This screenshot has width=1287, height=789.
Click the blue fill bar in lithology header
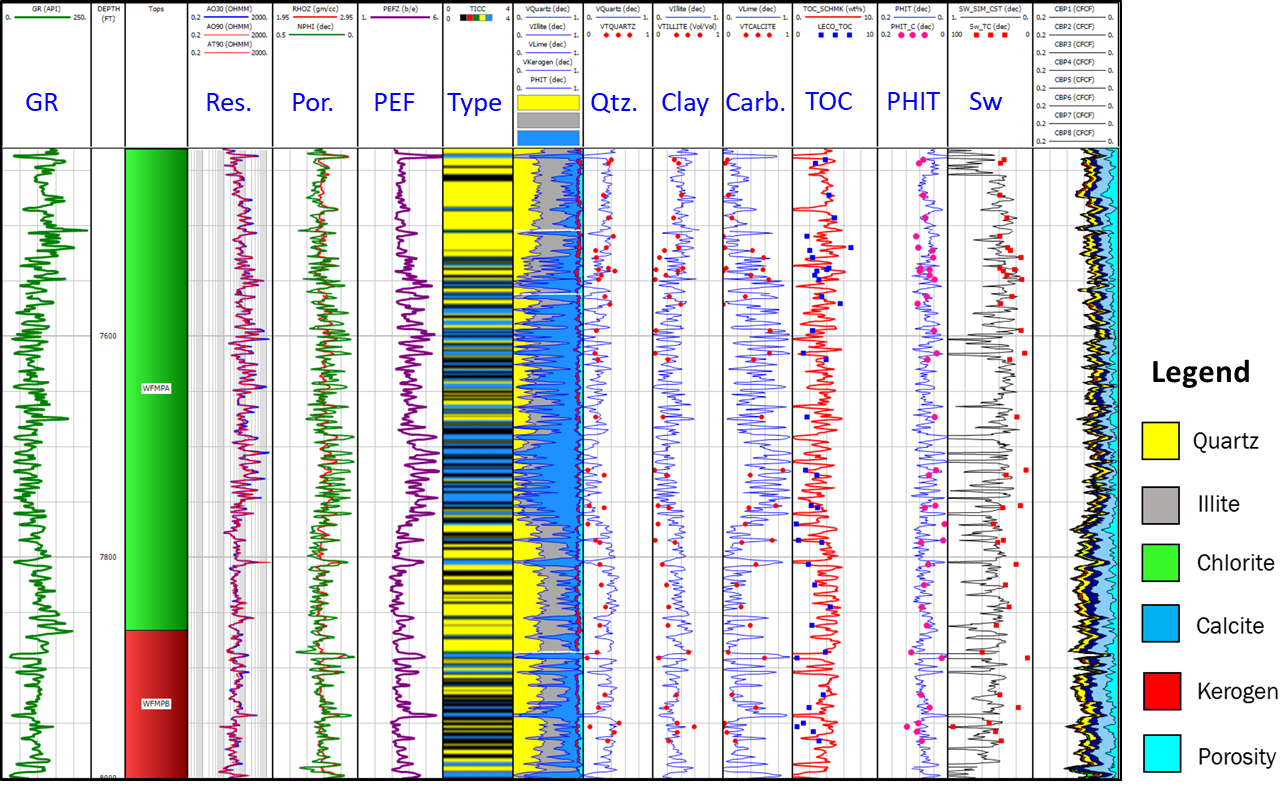click(548, 137)
